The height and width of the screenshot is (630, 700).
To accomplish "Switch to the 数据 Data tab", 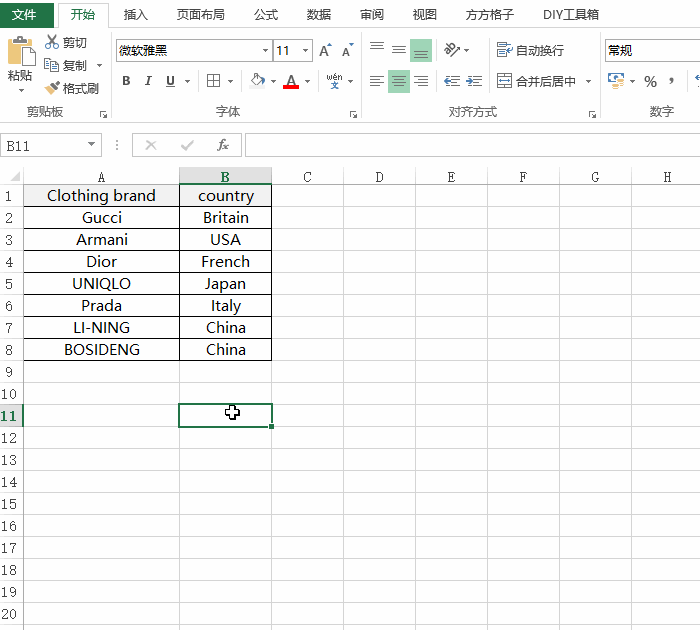I will pos(319,15).
